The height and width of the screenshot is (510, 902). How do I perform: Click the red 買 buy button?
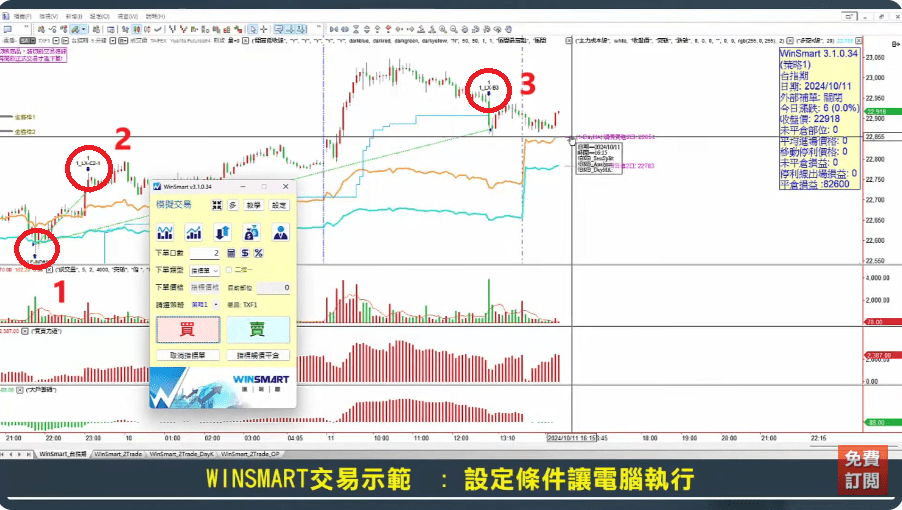pyautogui.click(x=188, y=329)
